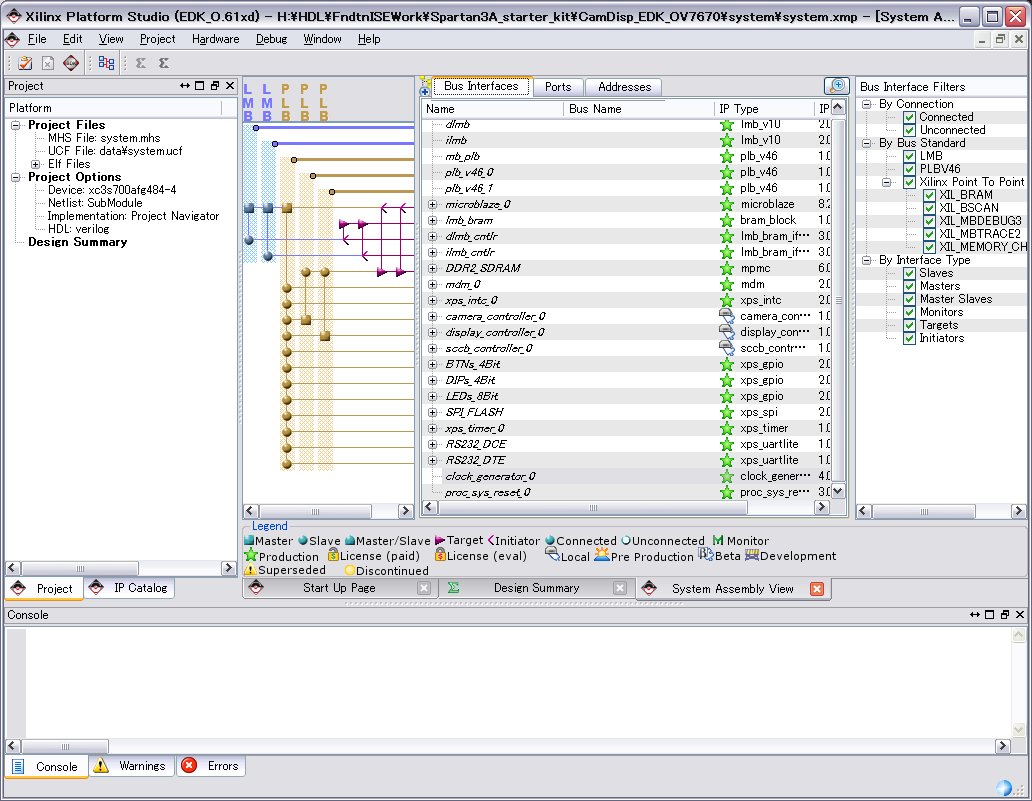Expand the camera_controller_0 instance
Image resolution: width=1032 pixels, height=801 pixels.
pos(432,317)
